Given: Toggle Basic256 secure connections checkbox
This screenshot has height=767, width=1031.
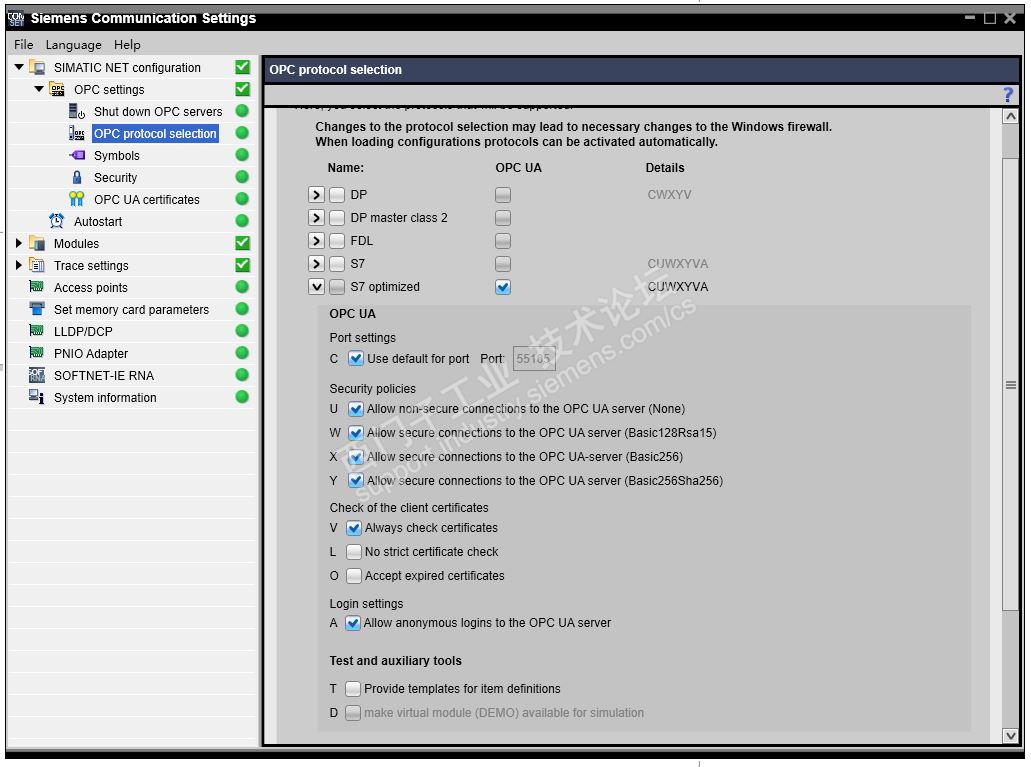Looking at the screenshot, I should pyautogui.click(x=356, y=457).
